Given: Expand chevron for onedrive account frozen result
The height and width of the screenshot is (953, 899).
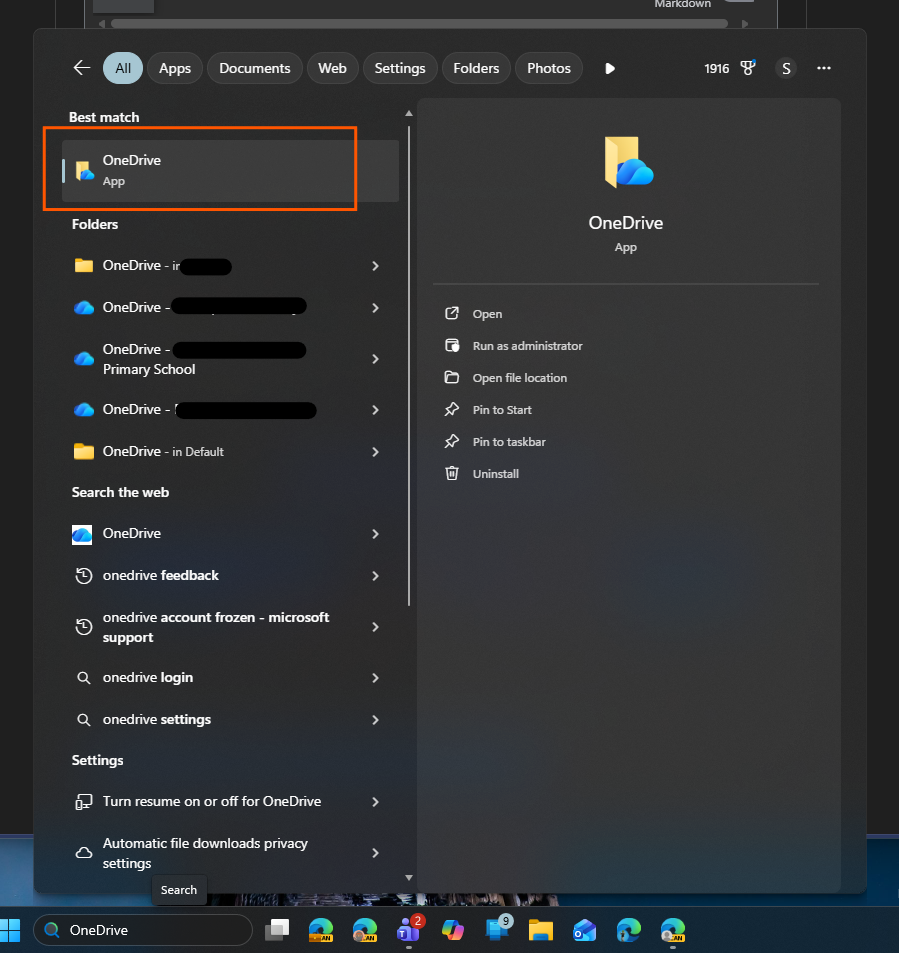Looking at the screenshot, I should point(376,627).
